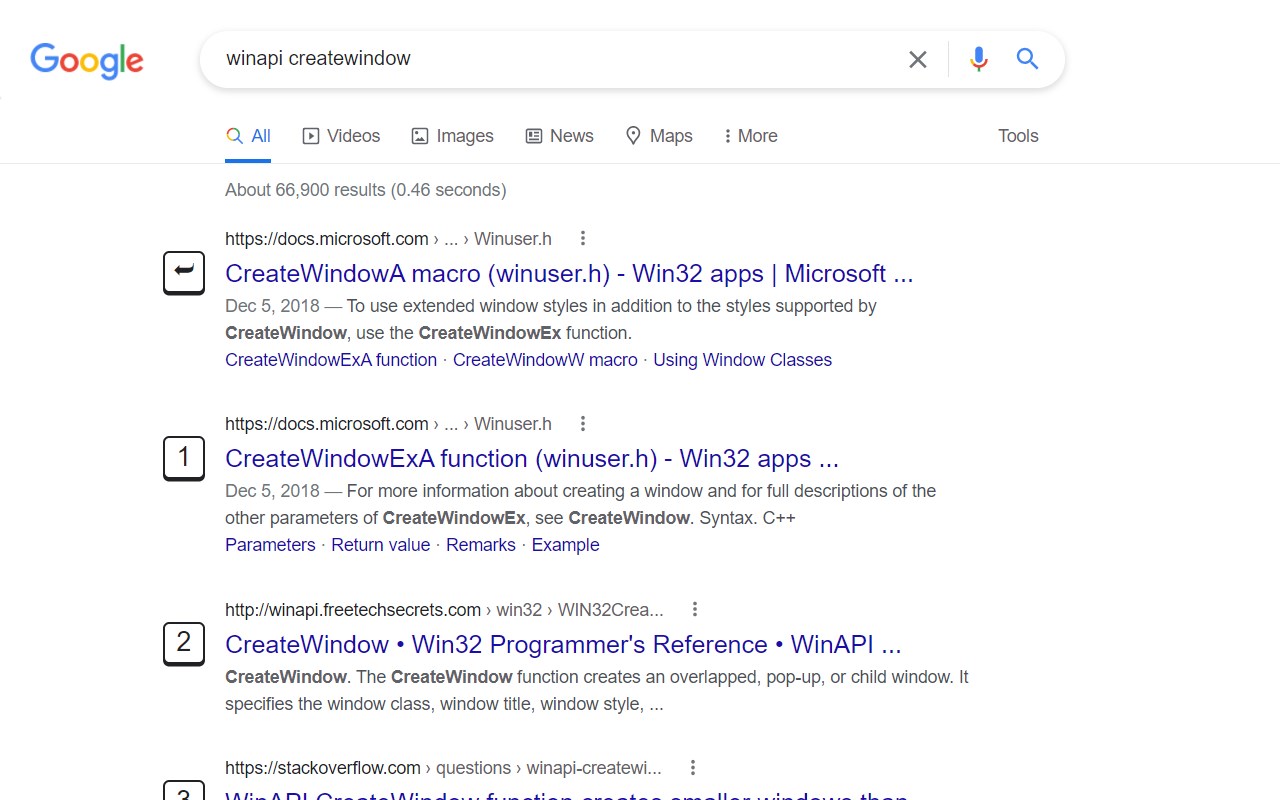This screenshot has width=1280, height=800.
Task: Open the Return value sitelink
Action: (x=380, y=545)
